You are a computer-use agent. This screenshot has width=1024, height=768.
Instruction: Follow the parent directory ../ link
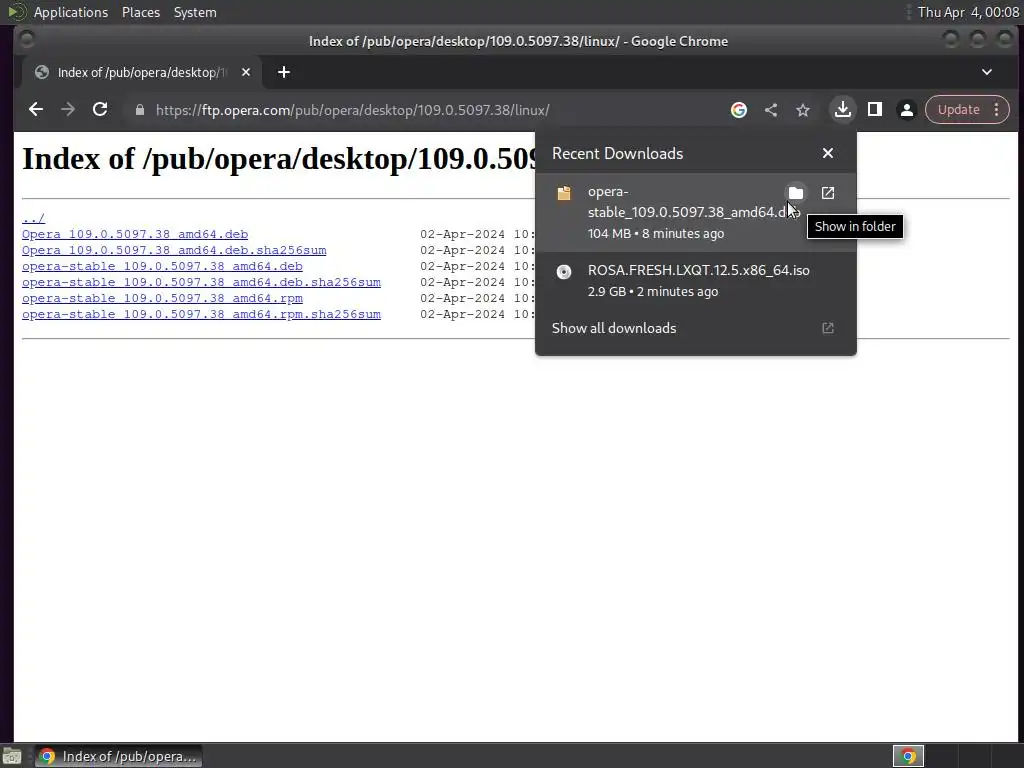33,218
